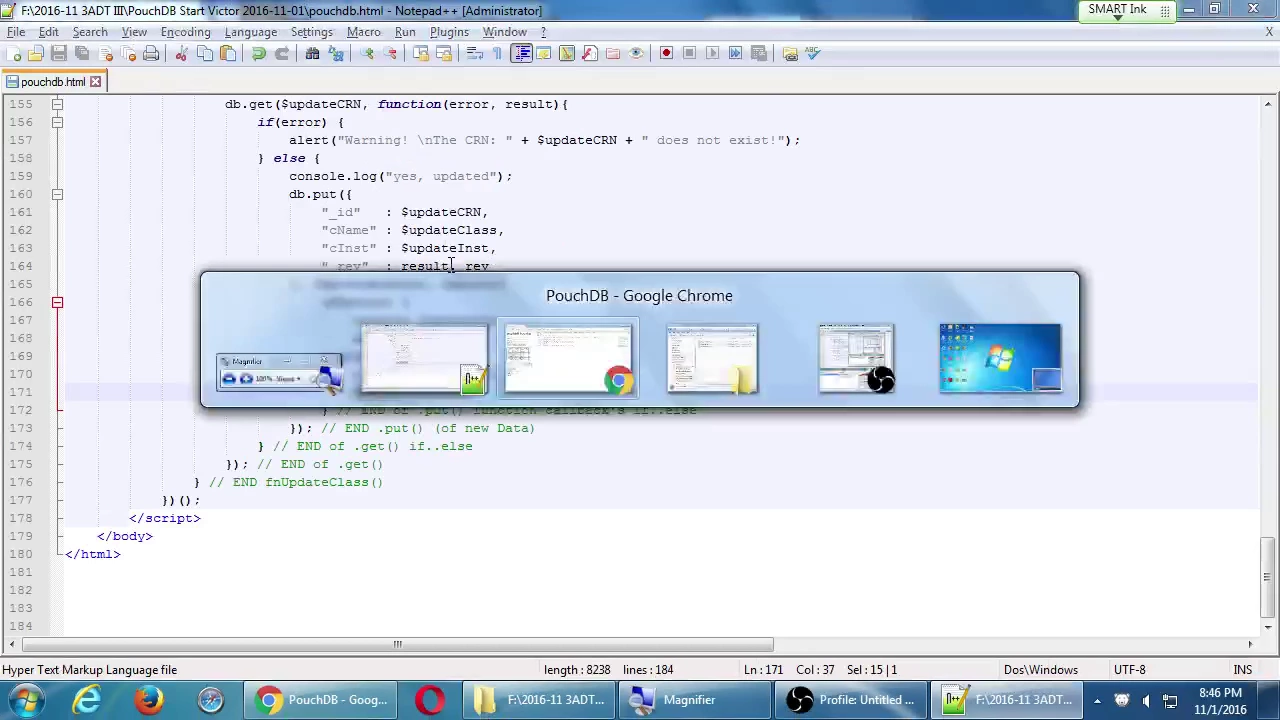
Task: Toggle Show All Characters paragraph icon
Action: tap(498, 54)
